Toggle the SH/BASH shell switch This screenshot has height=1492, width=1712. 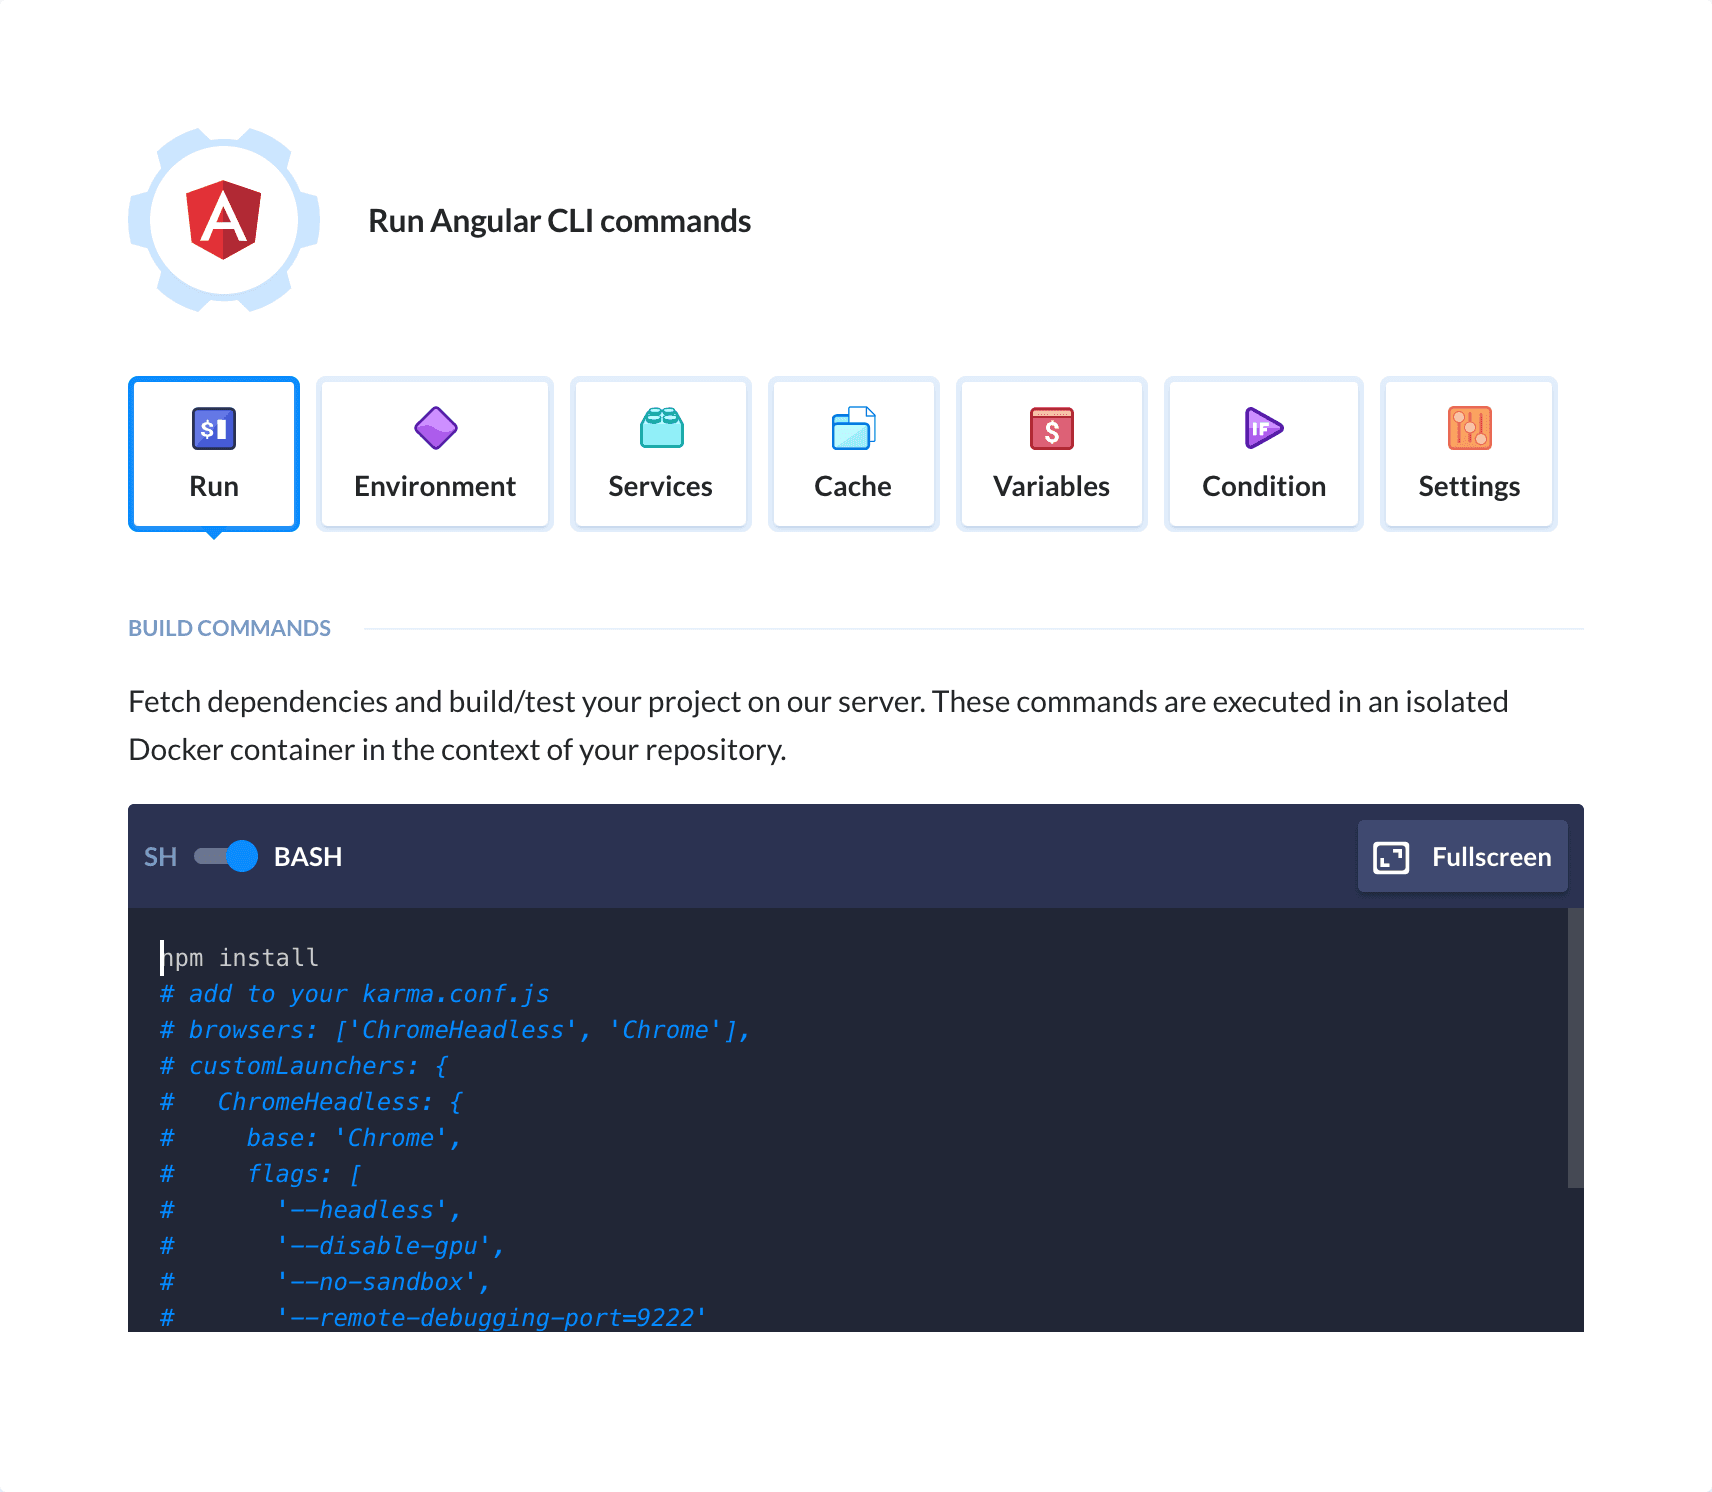[226, 856]
